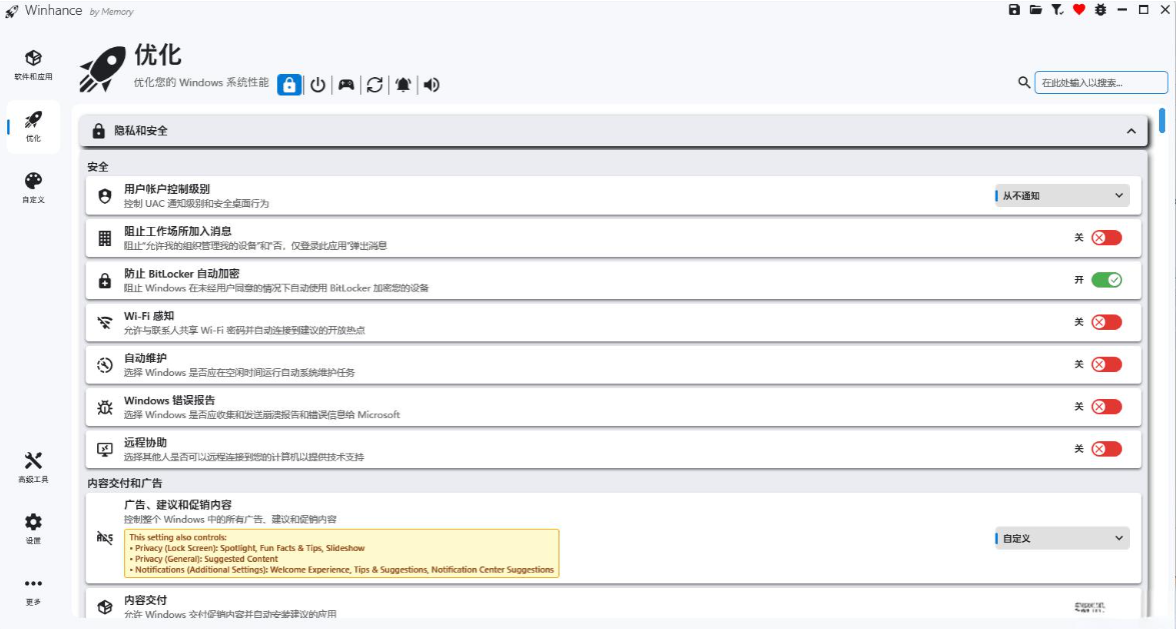The image size is (1176, 629).
Task: Jump to the notifications bell section
Action: click(x=403, y=85)
